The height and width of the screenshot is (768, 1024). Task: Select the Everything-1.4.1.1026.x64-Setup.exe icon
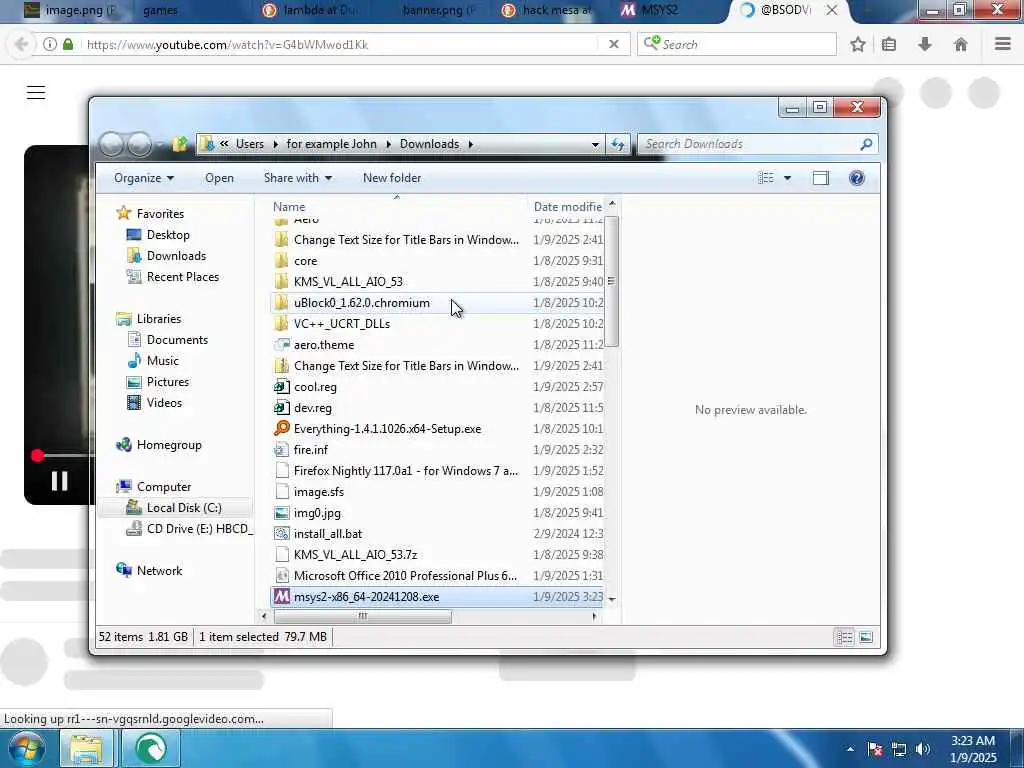coord(281,429)
